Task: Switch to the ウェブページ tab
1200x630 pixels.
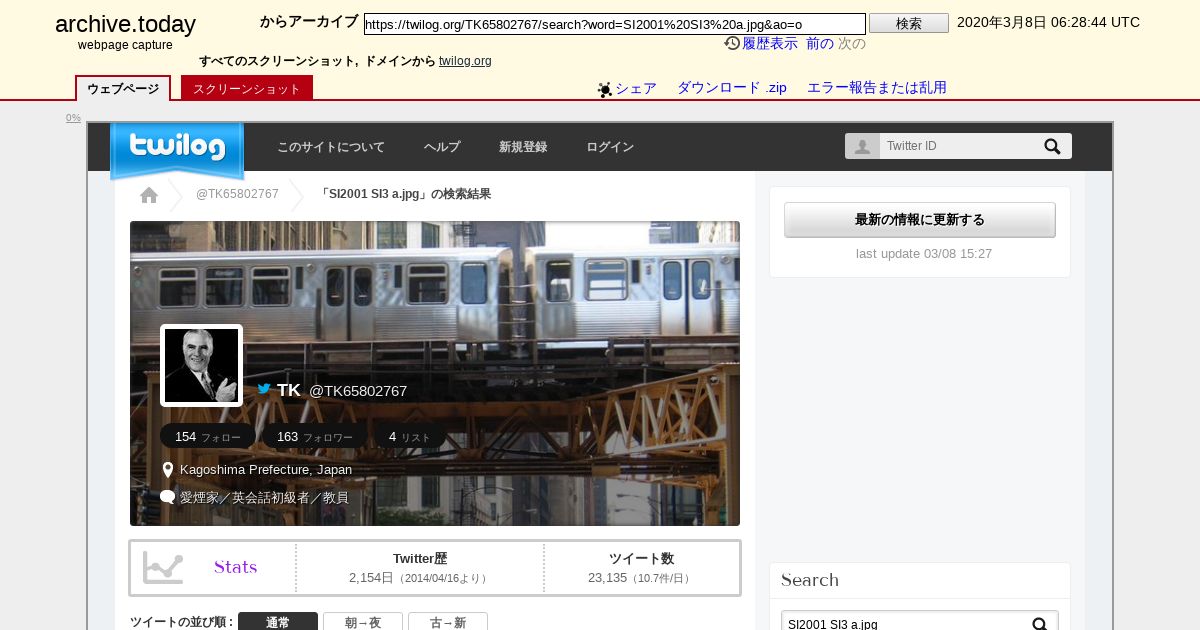Action: [123, 88]
